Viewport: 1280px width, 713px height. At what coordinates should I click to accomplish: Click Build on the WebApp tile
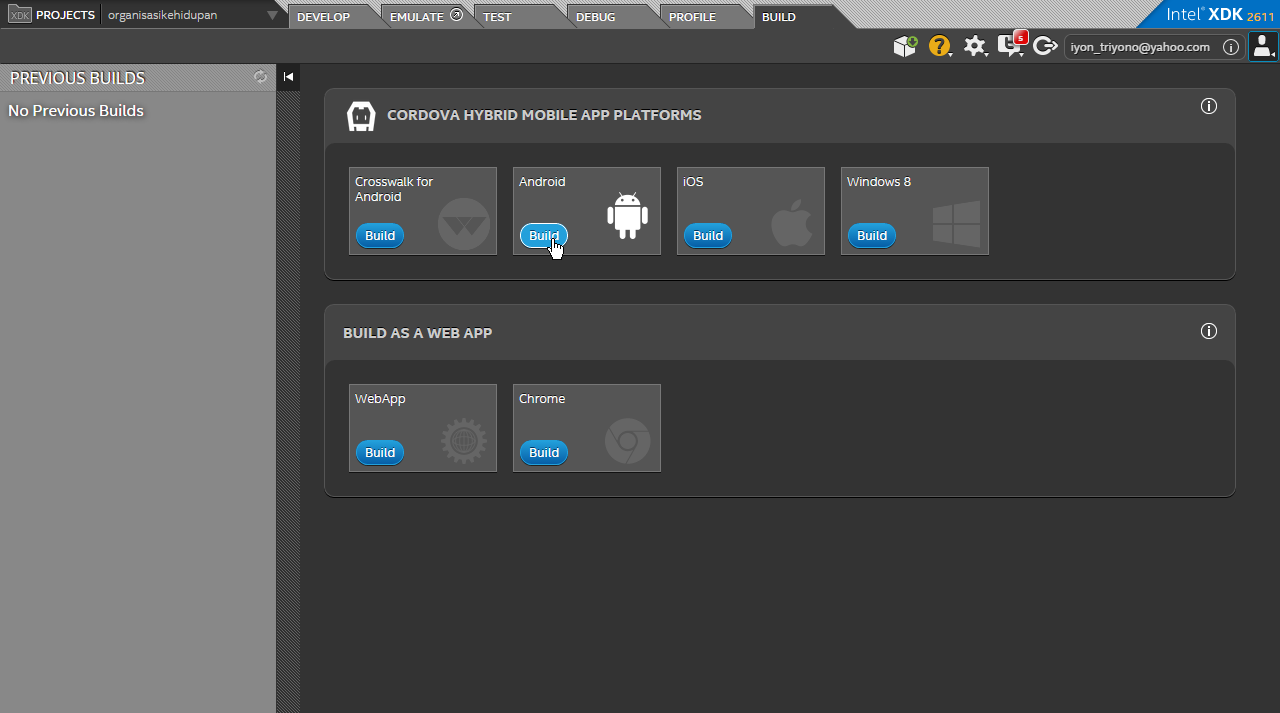point(380,453)
